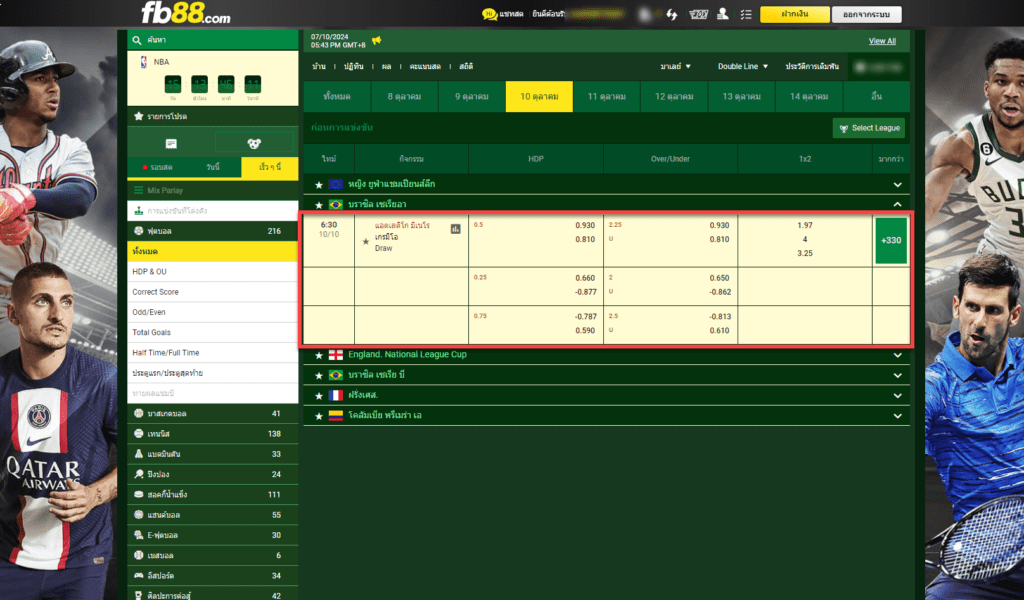This screenshot has height=600, width=1024.
Task: Expand the Colombia Primera A chevron
Action: click(897, 417)
